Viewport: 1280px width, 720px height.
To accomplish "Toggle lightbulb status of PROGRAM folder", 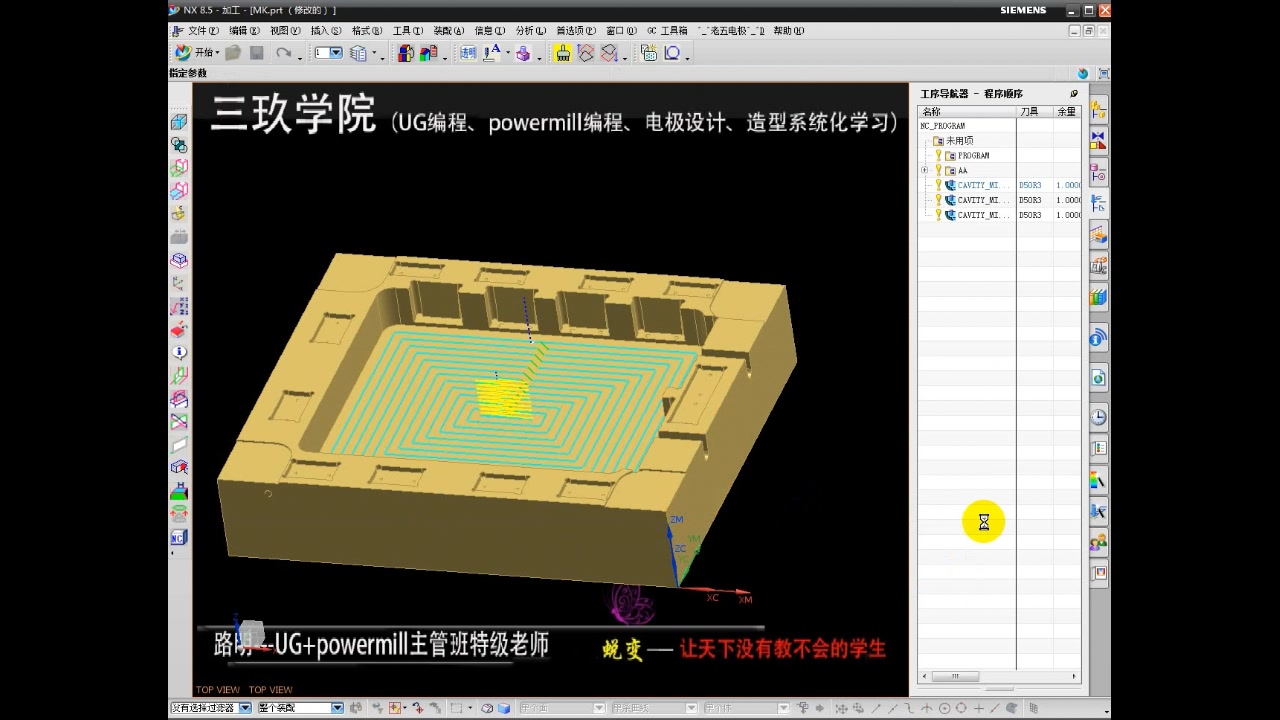I will 939,156.
